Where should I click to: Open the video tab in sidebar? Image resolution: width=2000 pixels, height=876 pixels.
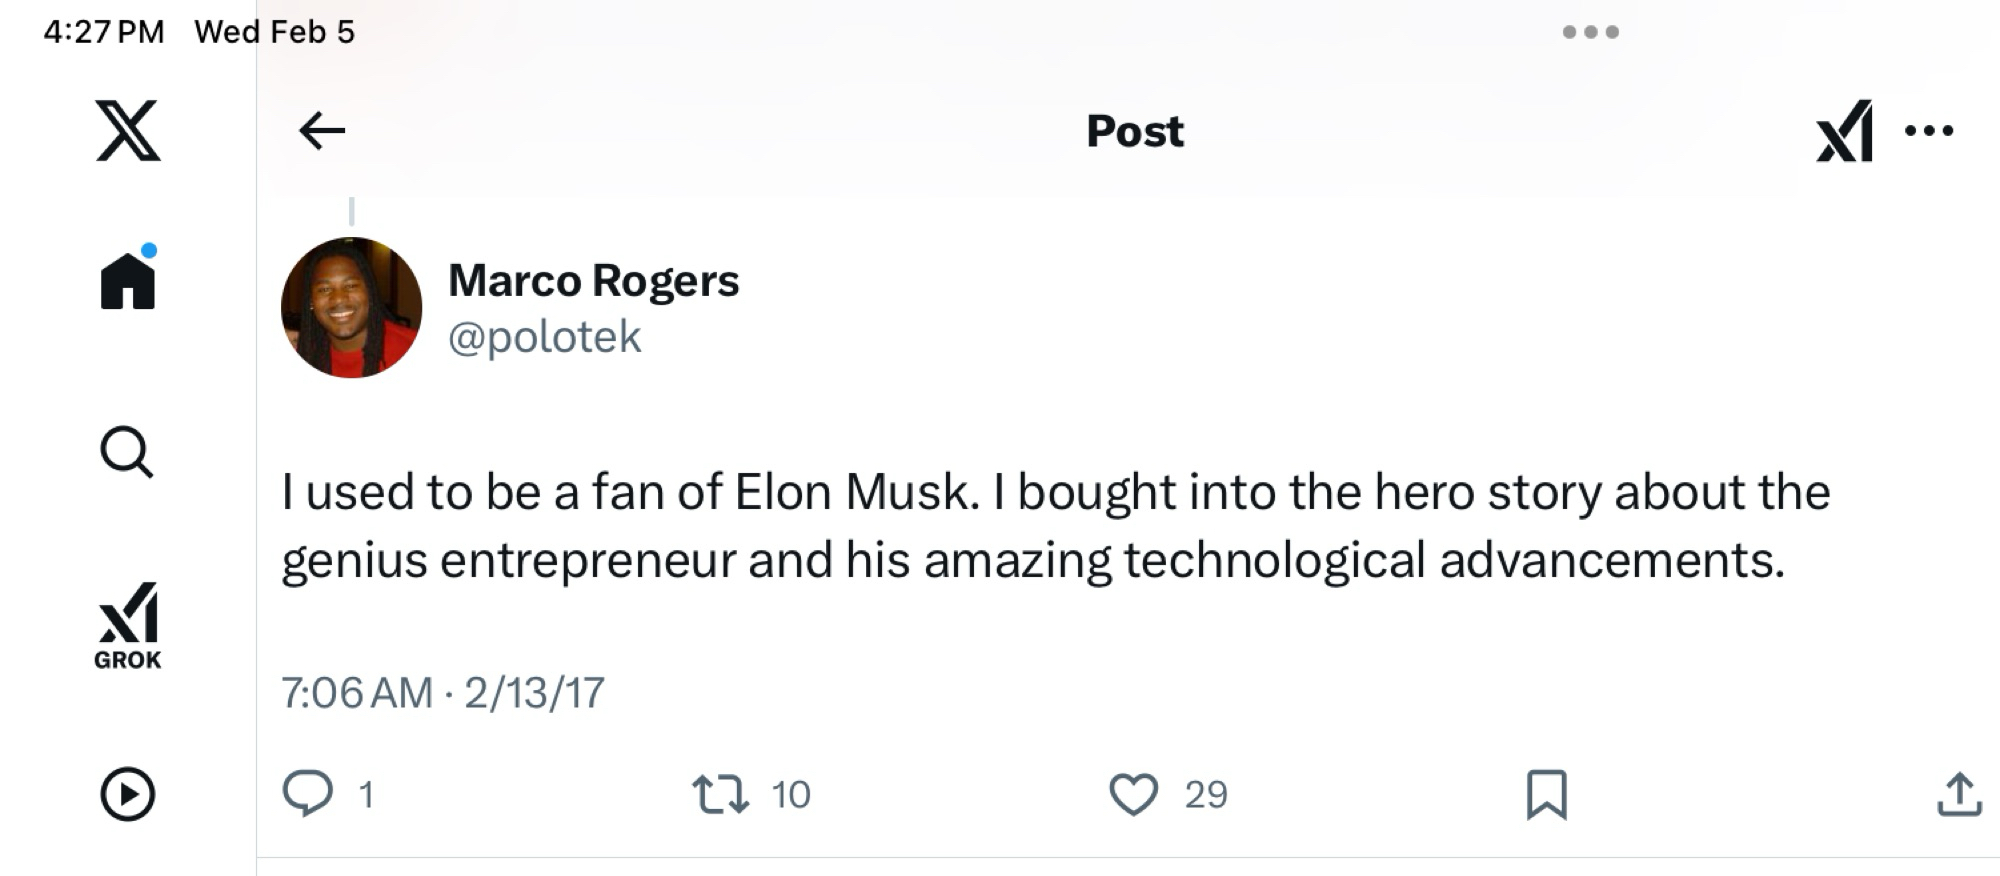[x=128, y=795]
